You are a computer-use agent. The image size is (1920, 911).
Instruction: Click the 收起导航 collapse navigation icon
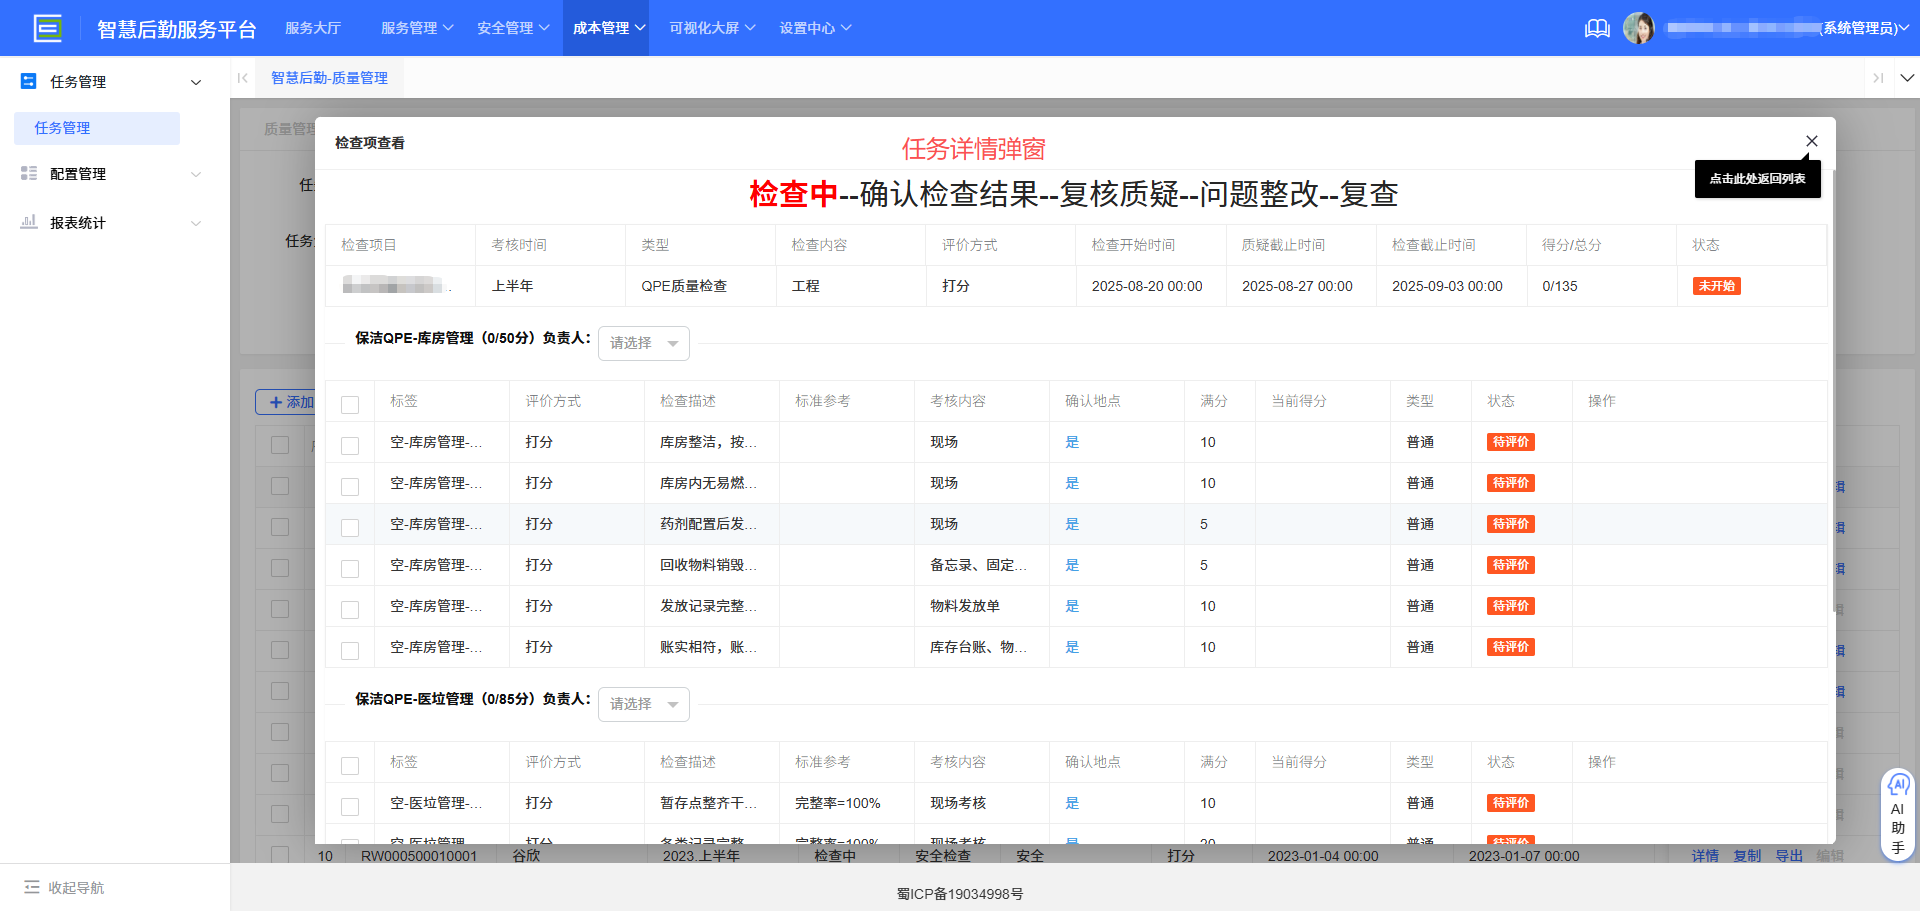[x=32, y=887]
